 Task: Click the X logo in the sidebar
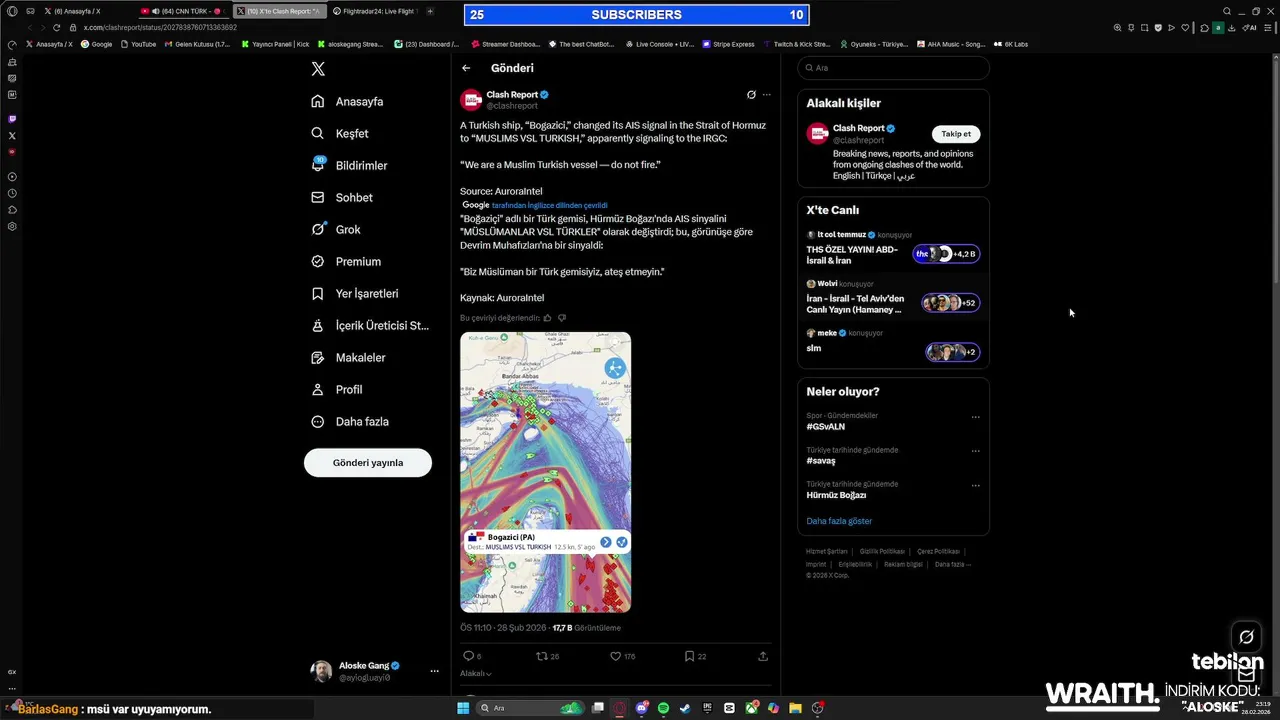click(x=318, y=69)
